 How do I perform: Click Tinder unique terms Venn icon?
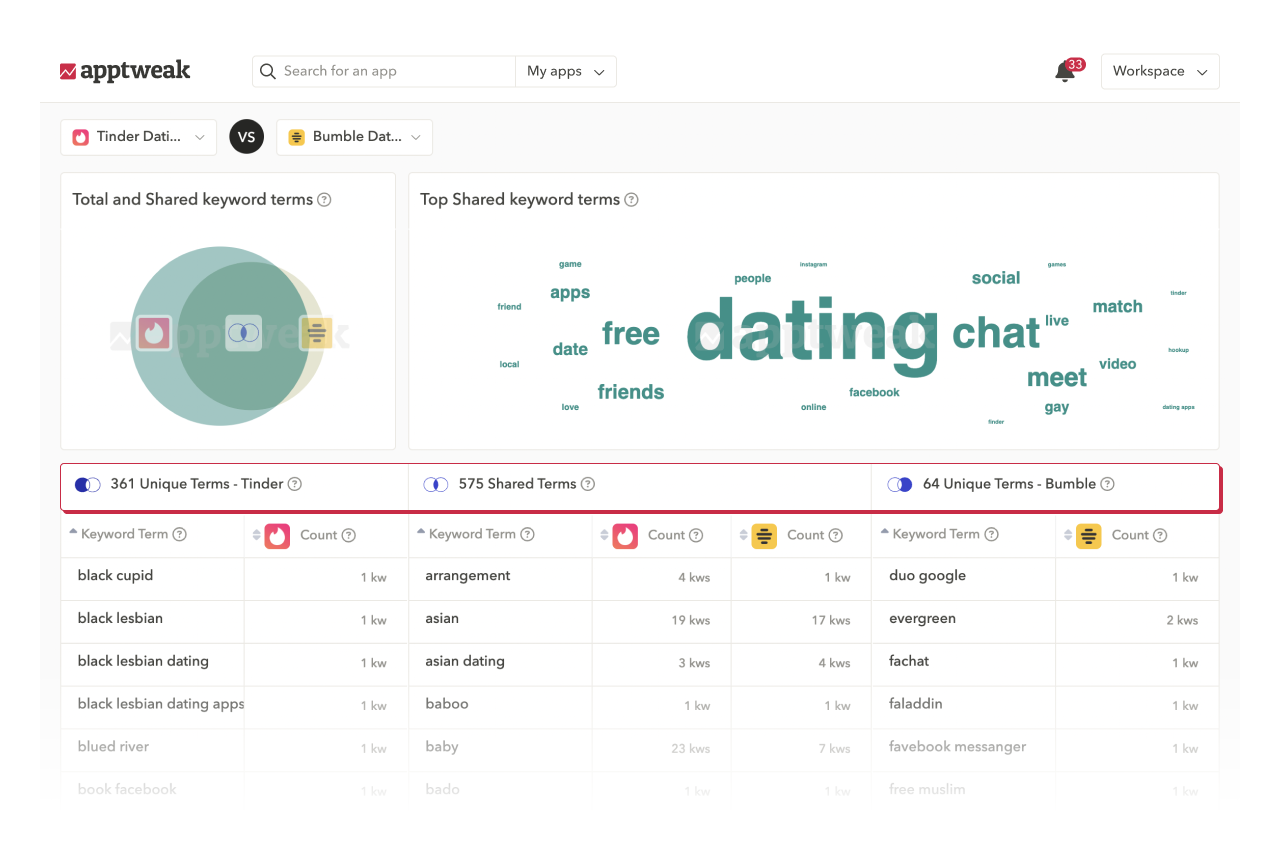click(88, 485)
